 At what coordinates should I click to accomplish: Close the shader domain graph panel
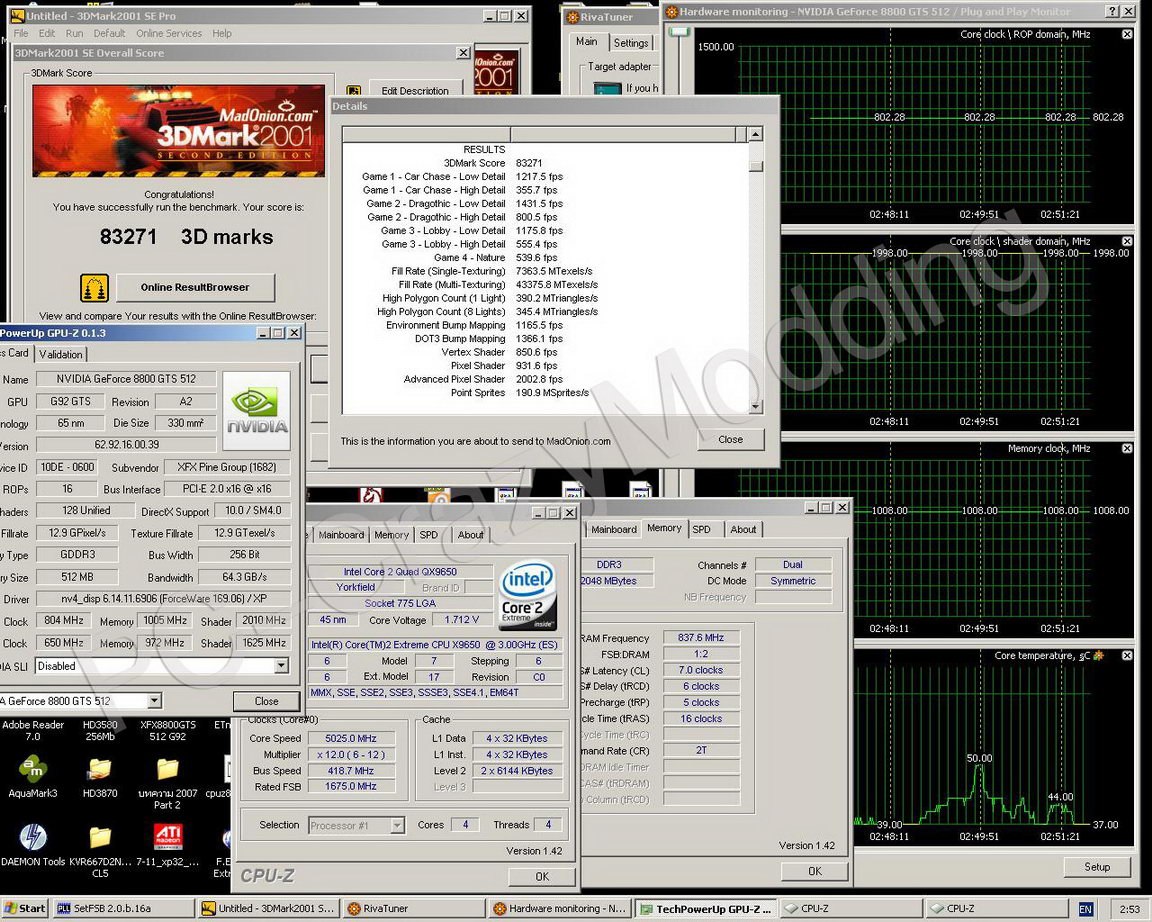(1127, 241)
